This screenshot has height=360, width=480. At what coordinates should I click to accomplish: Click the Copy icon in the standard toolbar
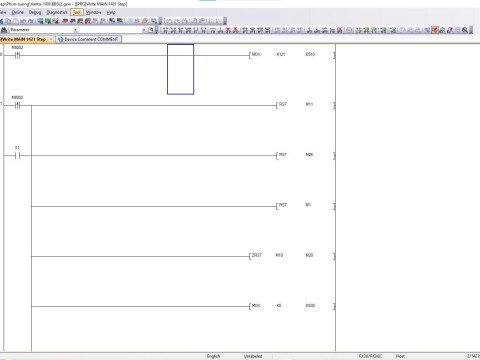point(7,21)
